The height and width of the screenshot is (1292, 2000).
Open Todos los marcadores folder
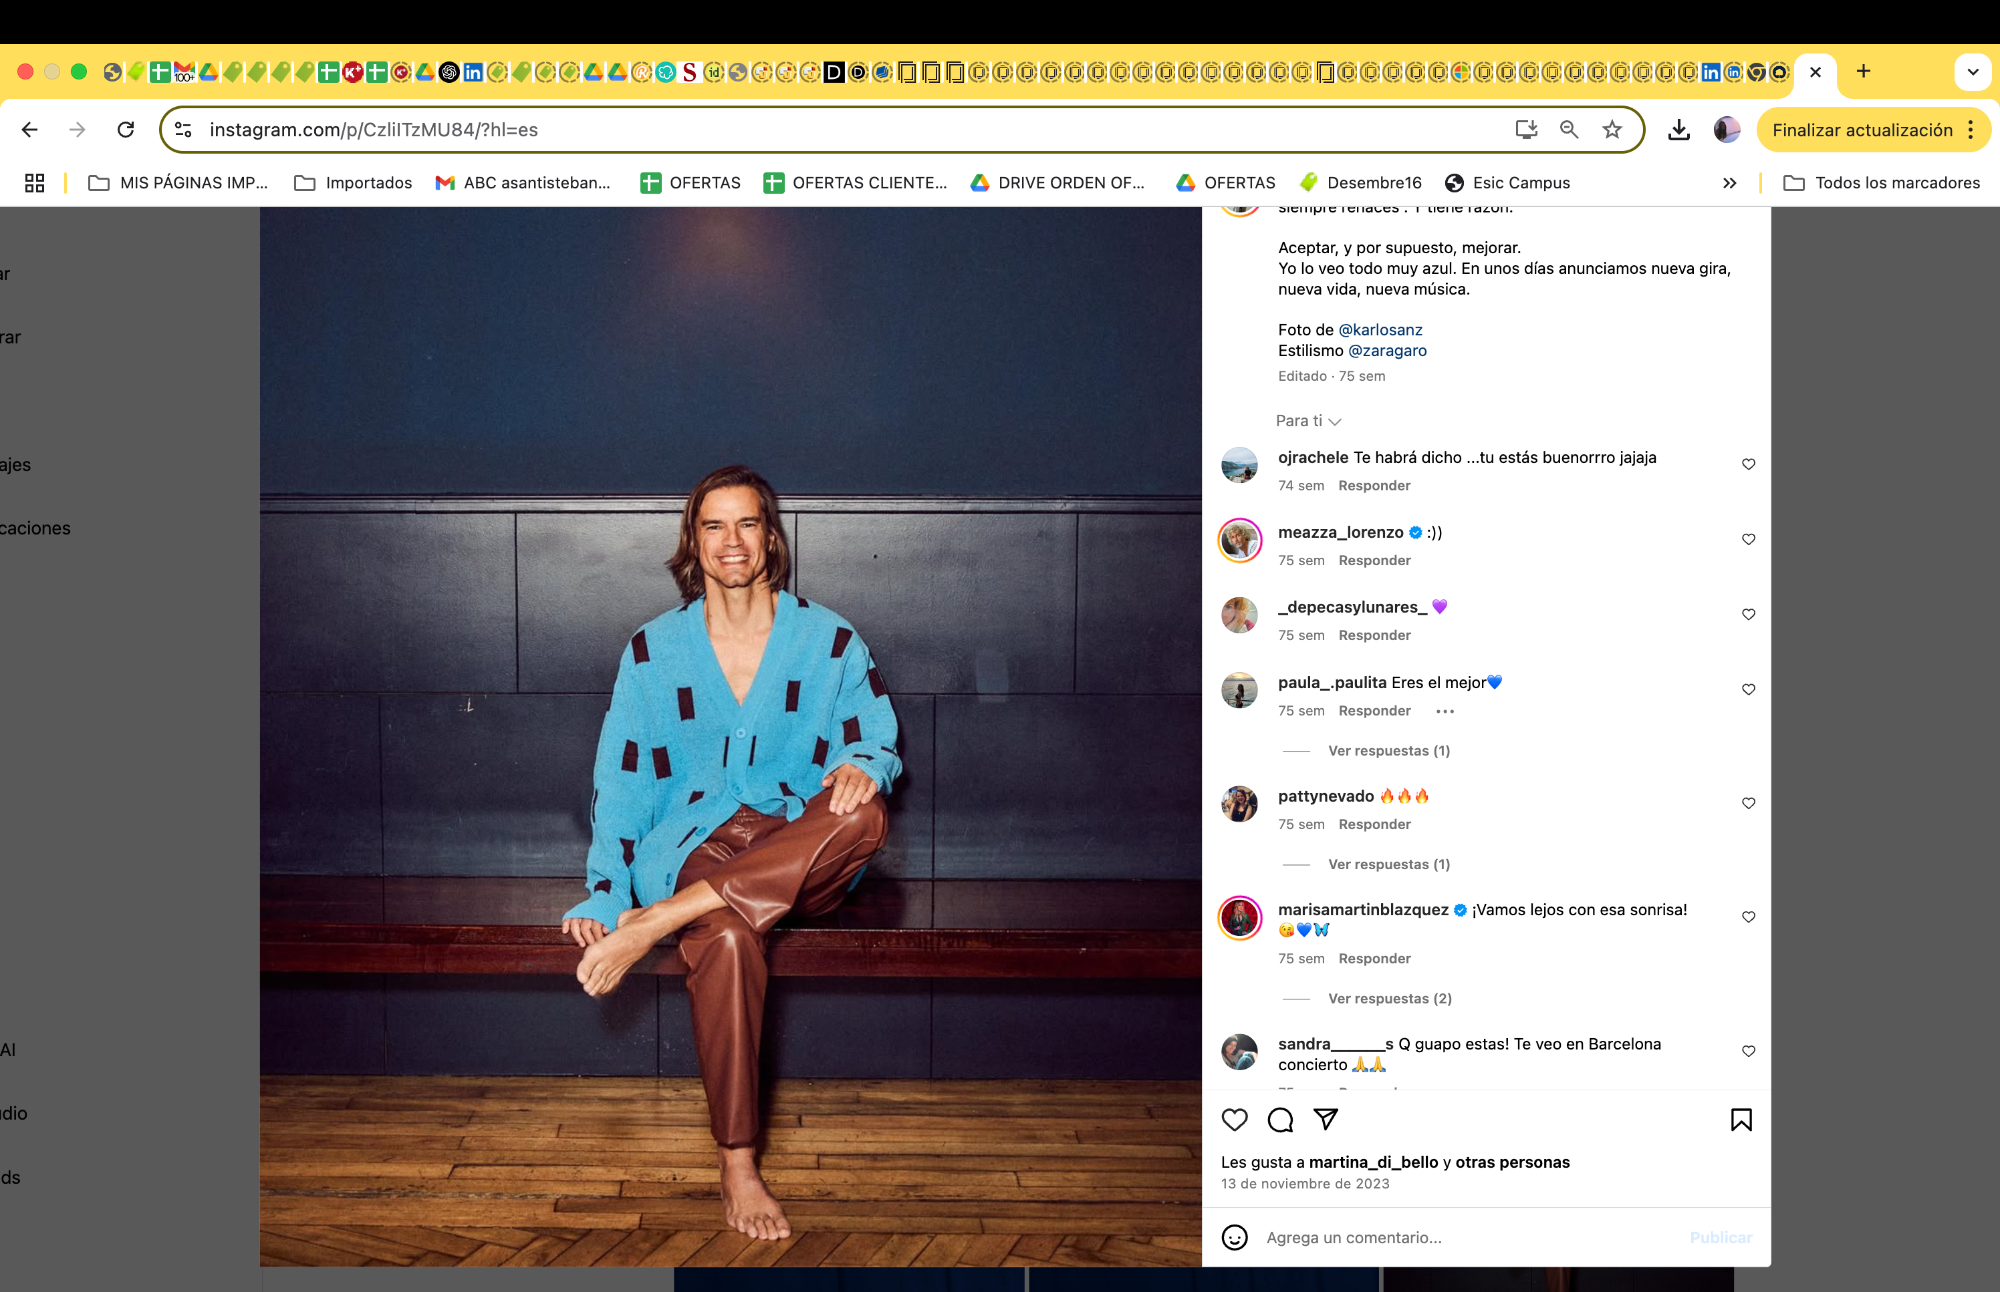tap(1882, 183)
